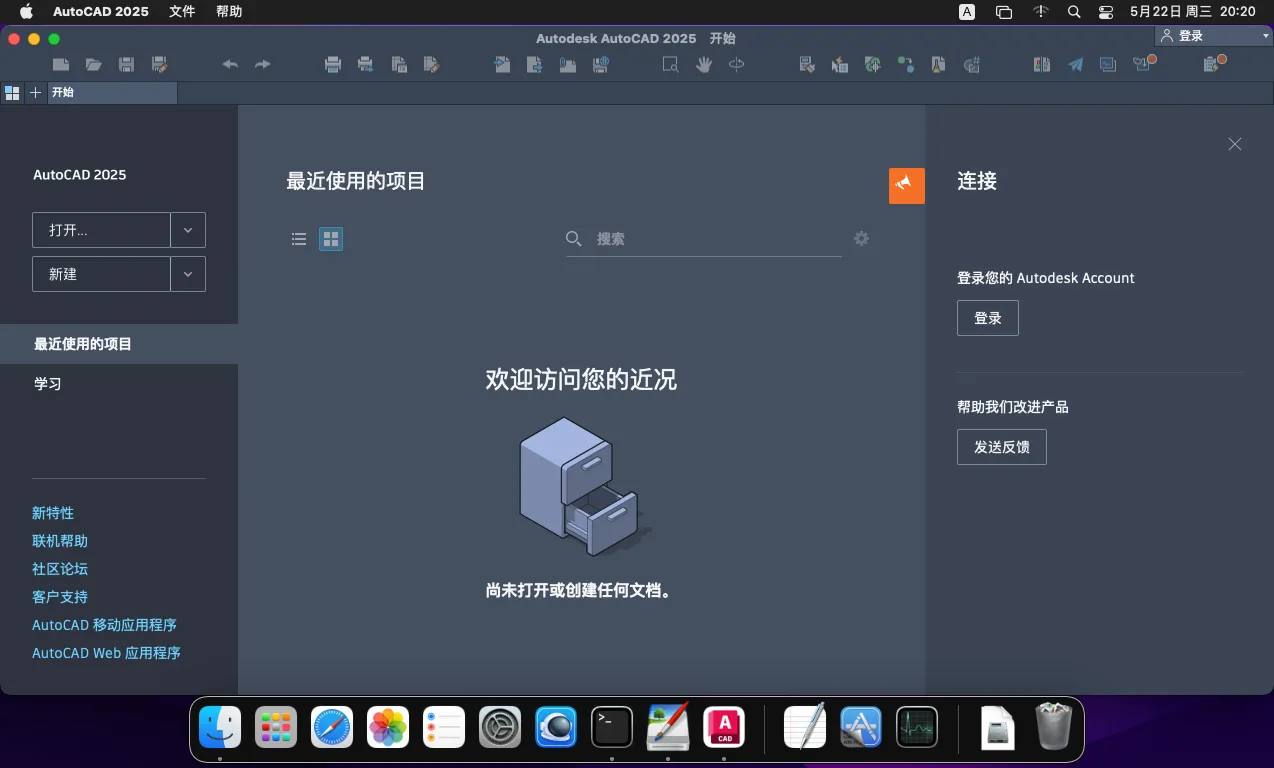
Task: Click the page setup icon beside the printers
Action: [399, 65]
